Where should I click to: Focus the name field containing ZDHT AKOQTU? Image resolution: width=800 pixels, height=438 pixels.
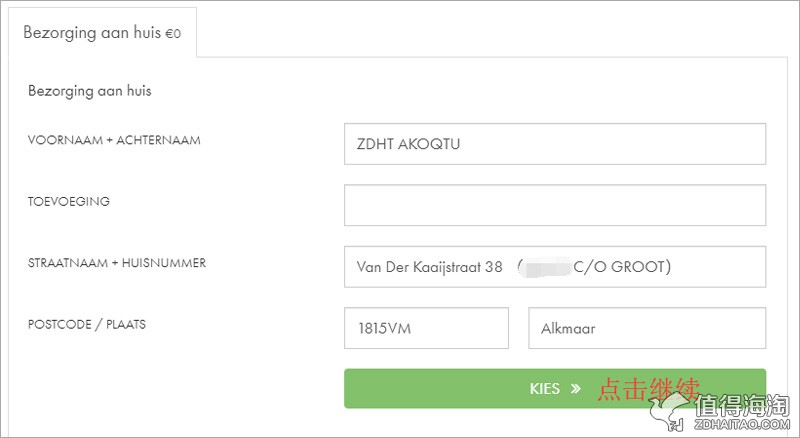(x=555, y=144)
